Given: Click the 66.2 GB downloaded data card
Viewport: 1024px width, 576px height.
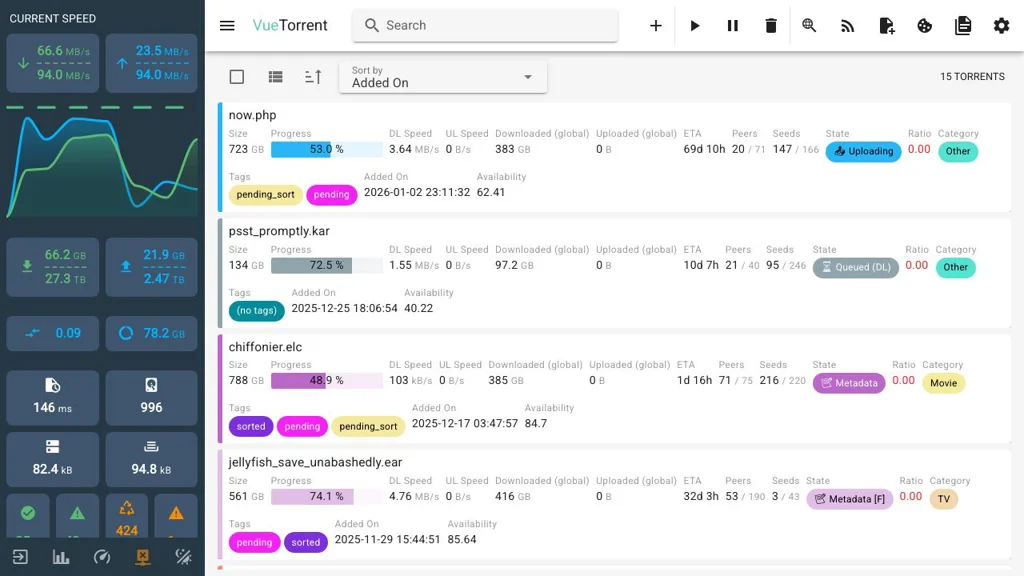Looking at the screenshot, I should pyautogui.click(x=53, y=266).
